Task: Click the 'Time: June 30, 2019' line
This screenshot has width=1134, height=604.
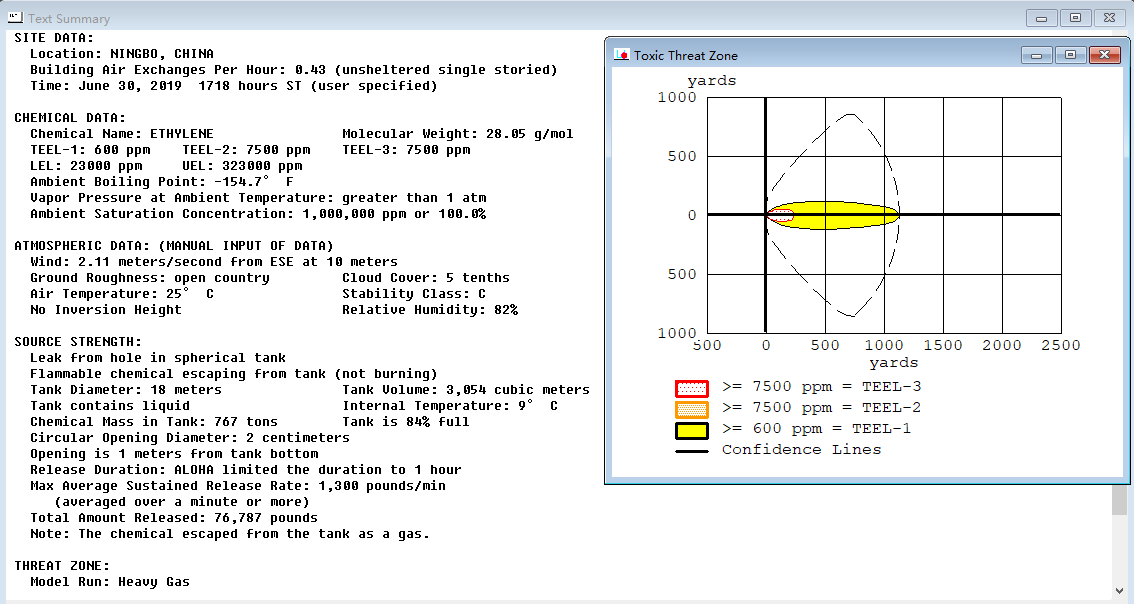Action: (x=234, y=85)
